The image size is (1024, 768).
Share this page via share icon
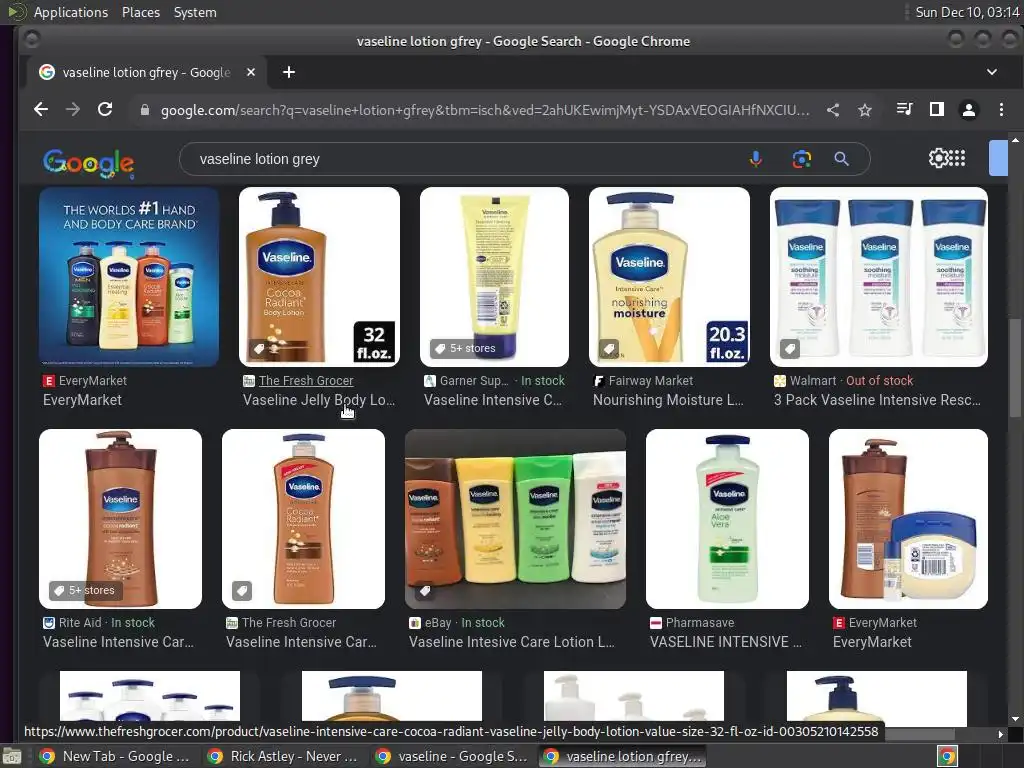tap(833, 110)
